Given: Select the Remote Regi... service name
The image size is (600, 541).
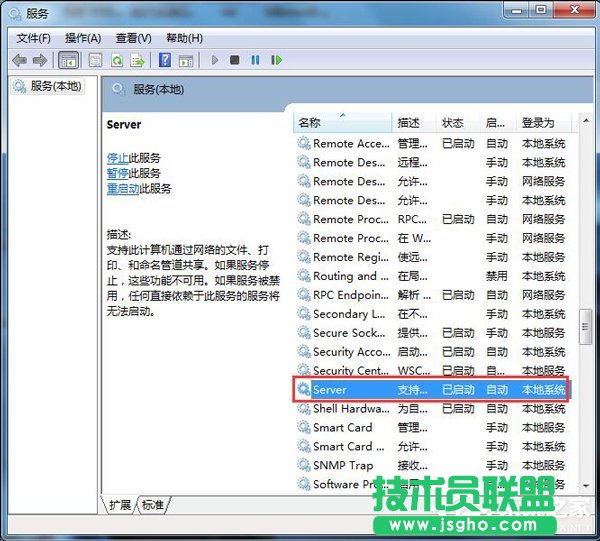Looking at the screenshot, I should [x=351, y=257].
